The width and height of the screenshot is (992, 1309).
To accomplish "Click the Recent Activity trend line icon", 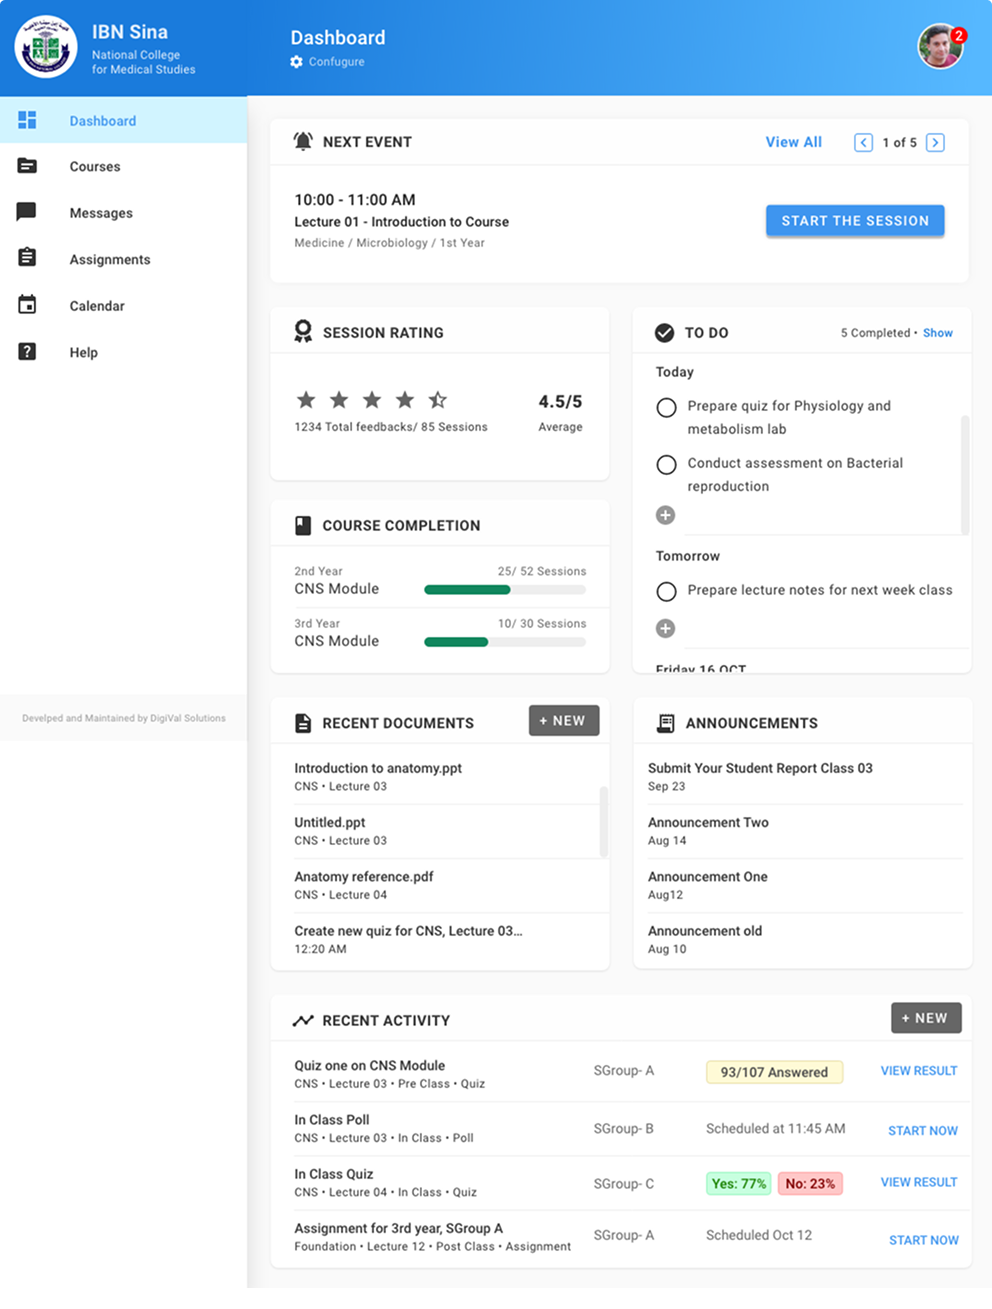I will 303,1020.
